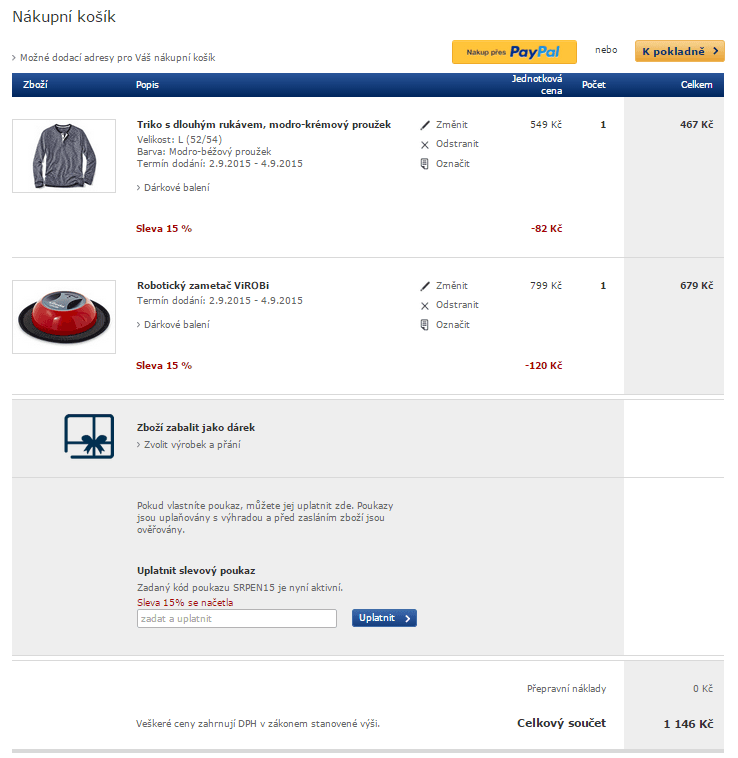Image resolution: width=738 pixels, height=758 pixels.
Task: Click the PayPal logo payment button
Action: pyautogui.click(x=514, y=52)
